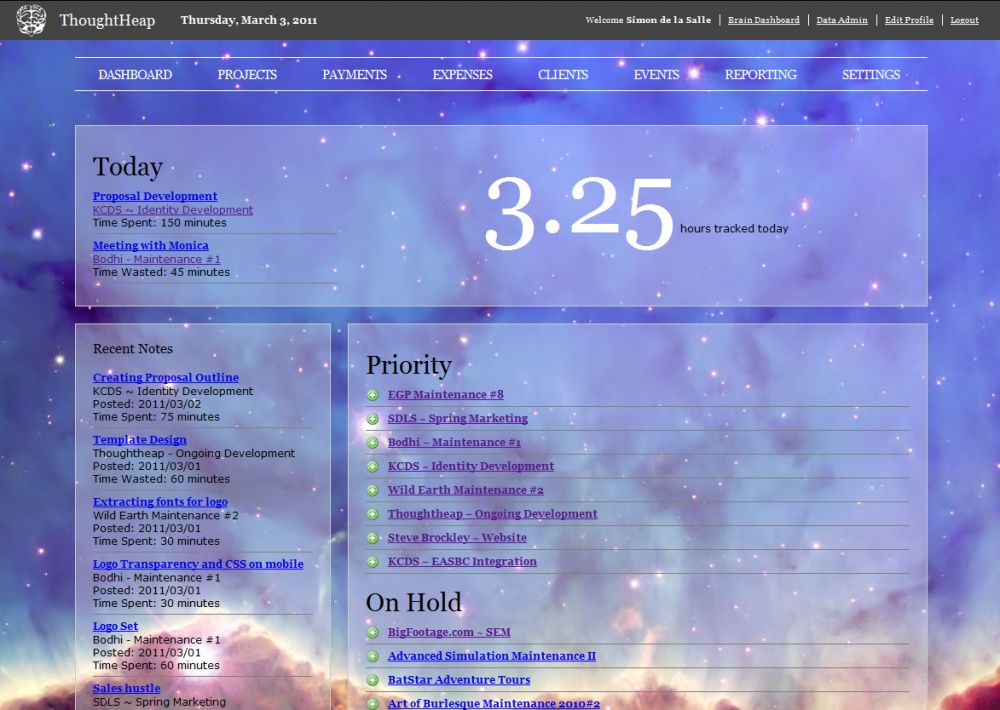The width and height of the screenshot is (1000, 710).
Task: Click 'Thursday, March 3, 2011' date text
Action: tap(249, 20)
